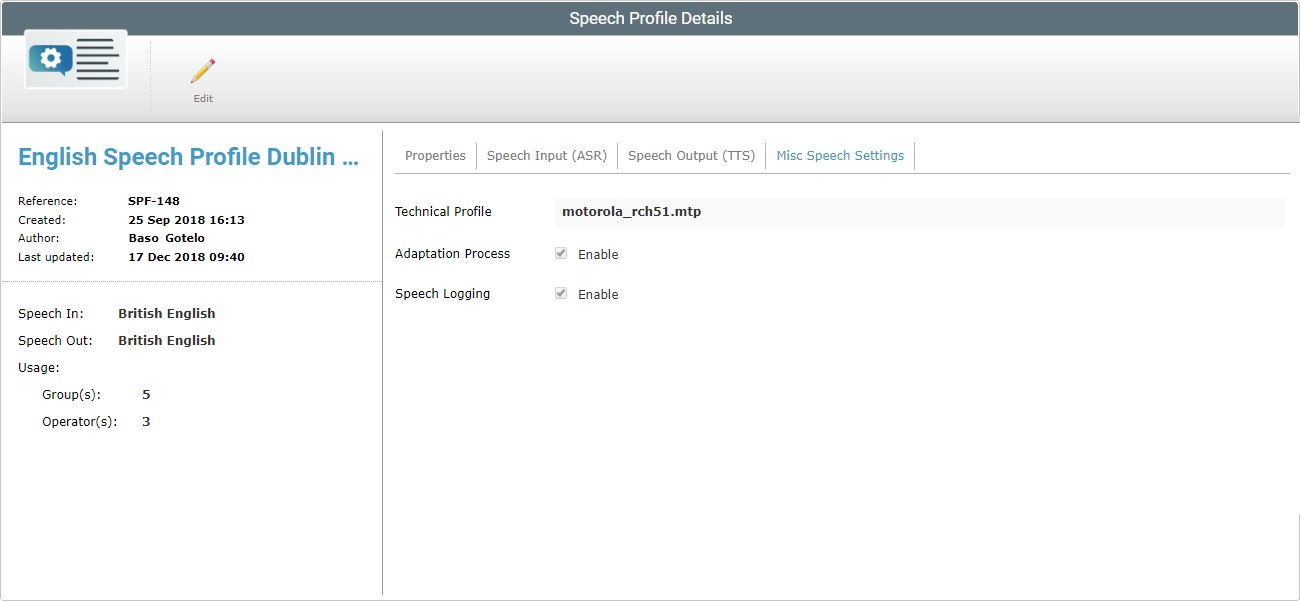This screenshot has height=601, width=1300.
Task: Click the Speech Out value British English
Action: click(166, 340)
